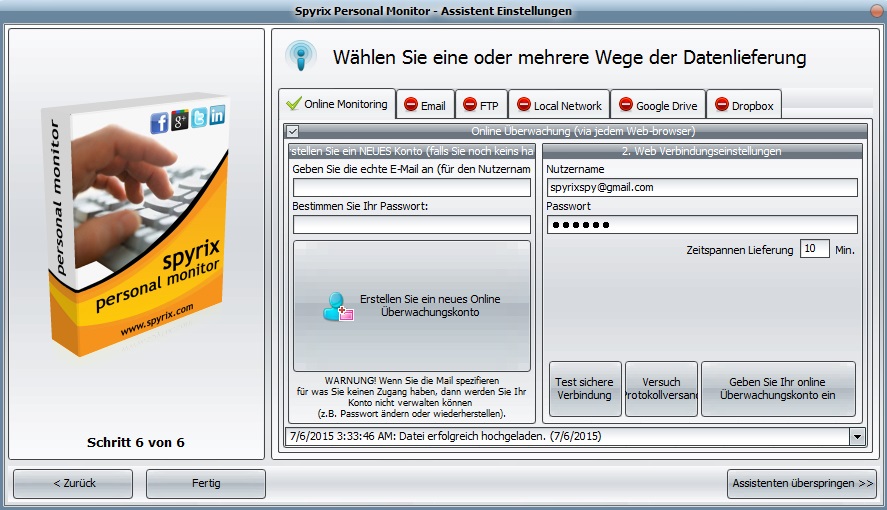Click the '2. Web Verbindungseinstellungen' header
887x510 pixels.
701,152
